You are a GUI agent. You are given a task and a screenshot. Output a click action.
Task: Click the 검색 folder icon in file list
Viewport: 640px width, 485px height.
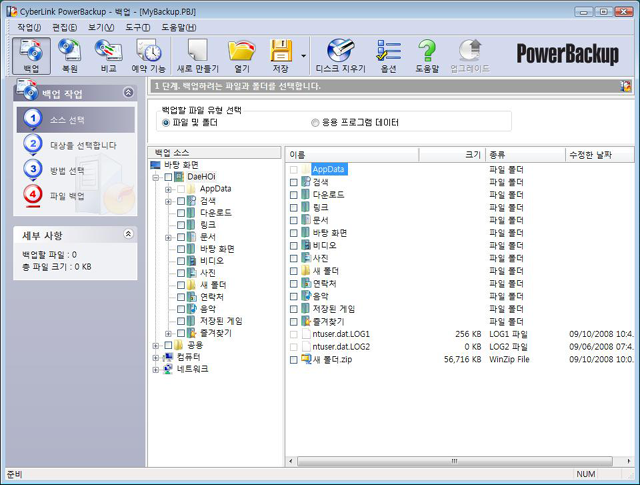click(306, 182)
